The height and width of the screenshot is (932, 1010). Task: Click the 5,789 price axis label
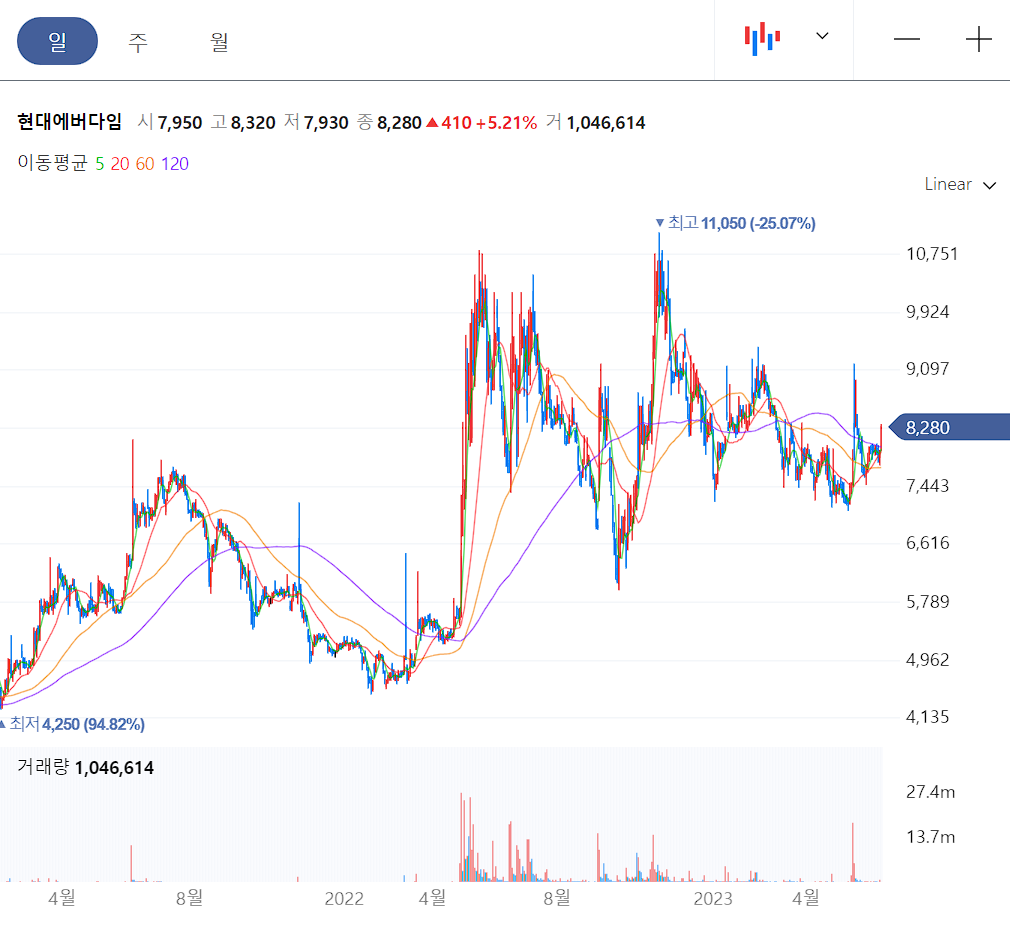click(x=928, y=602)
